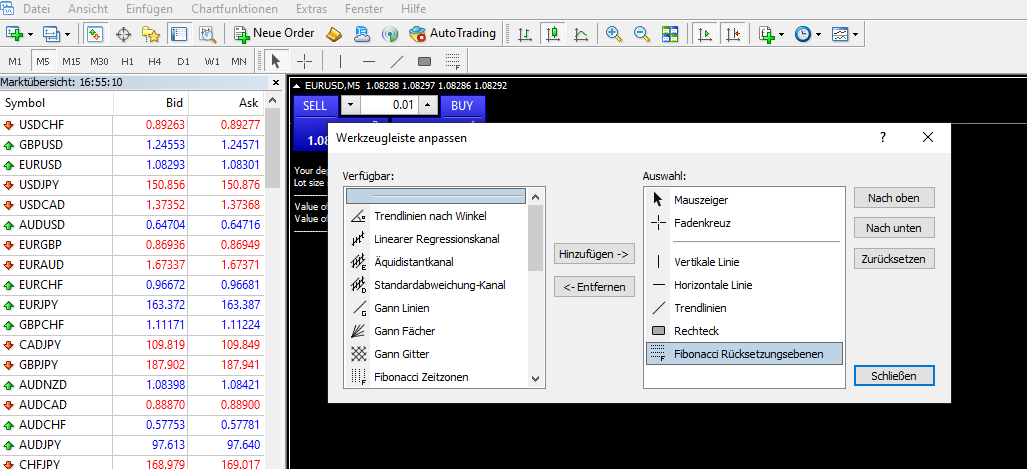Tile chart windows icon
Screen dimensions: 1027x469
[x=670, y=33]
